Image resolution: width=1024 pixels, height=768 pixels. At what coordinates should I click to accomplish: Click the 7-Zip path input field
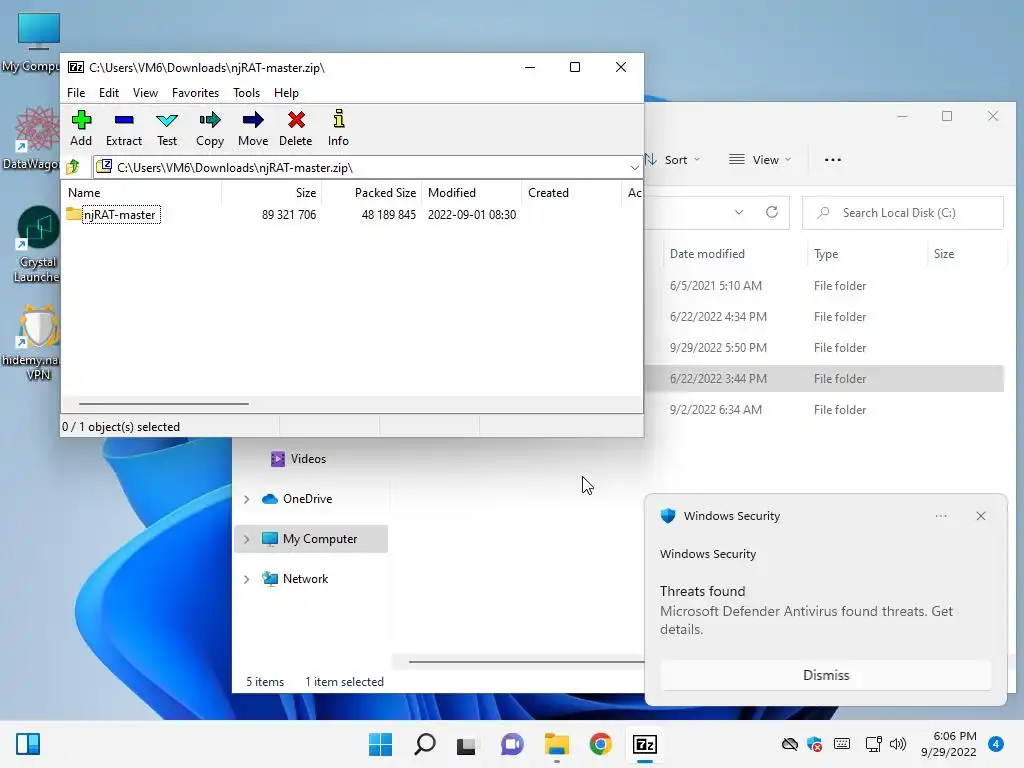pos(368,167)
